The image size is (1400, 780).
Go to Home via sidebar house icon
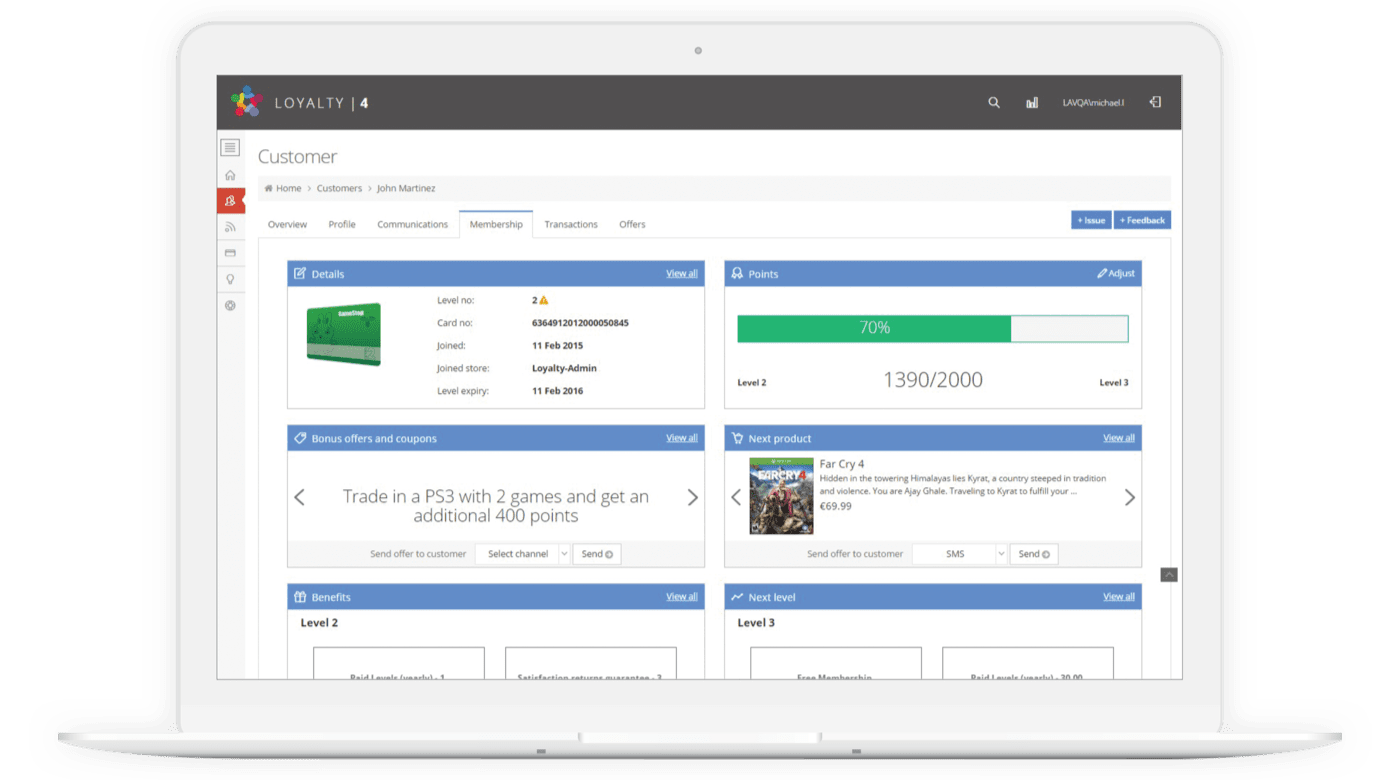click(230, 175)
